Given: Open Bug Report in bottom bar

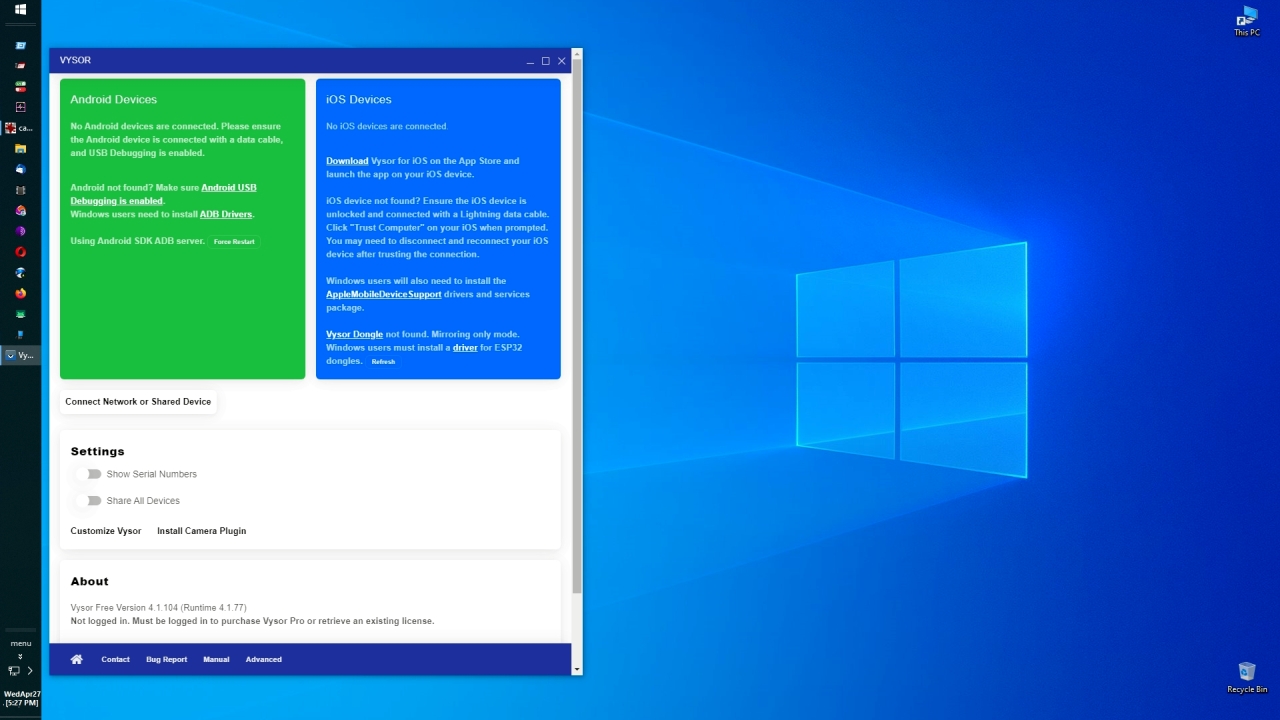Looking at the screenshot, I should click(x=166, y=659).
